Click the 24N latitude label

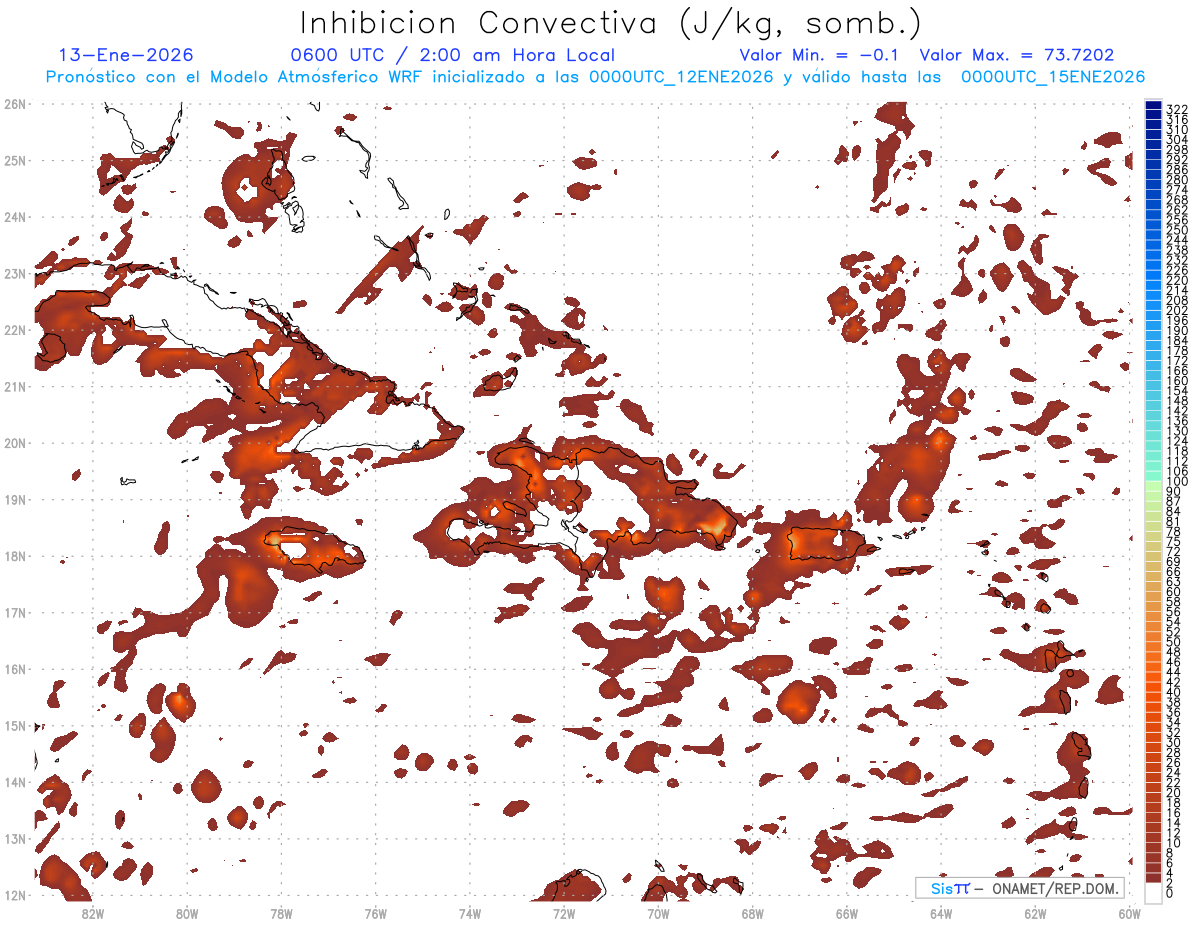(15, 217)
